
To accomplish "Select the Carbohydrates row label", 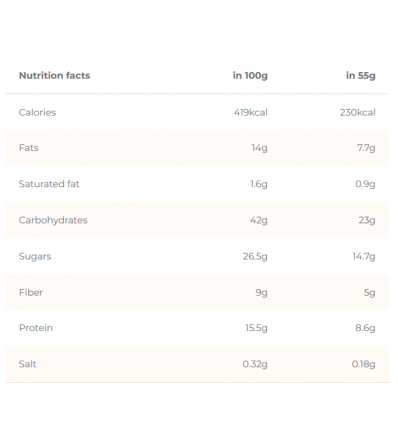I will click(x=53, y=220).
